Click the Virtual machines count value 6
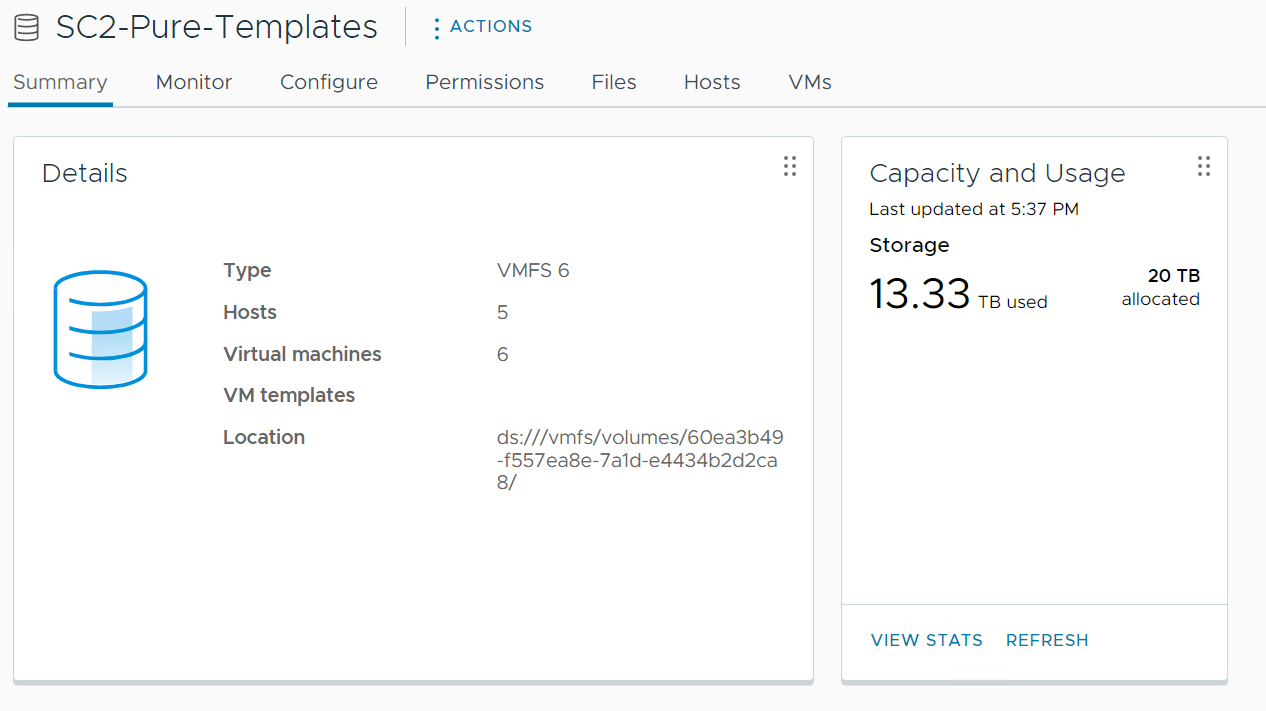This screenshot has width=1266, height=711. [502, 354]
